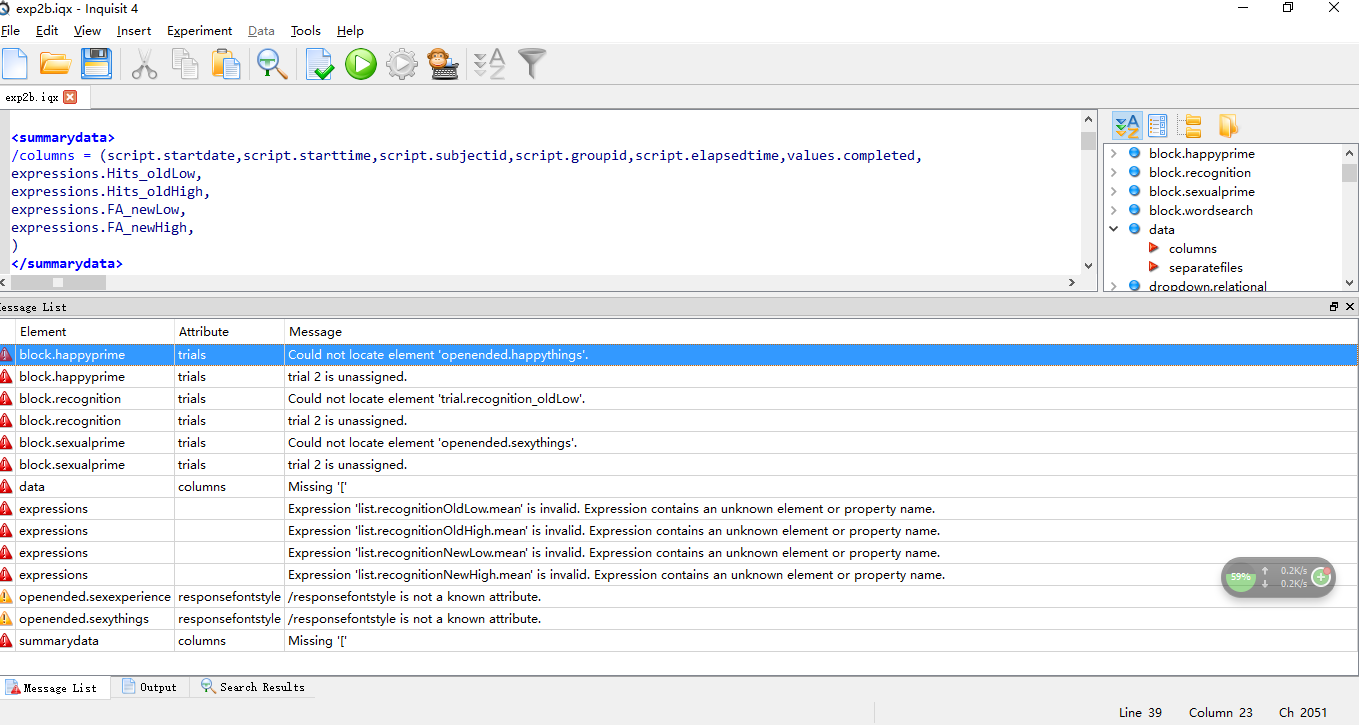1359x725 pixels.
Task: Select separatefiles under data in tree
Action: coord(1205,268)
